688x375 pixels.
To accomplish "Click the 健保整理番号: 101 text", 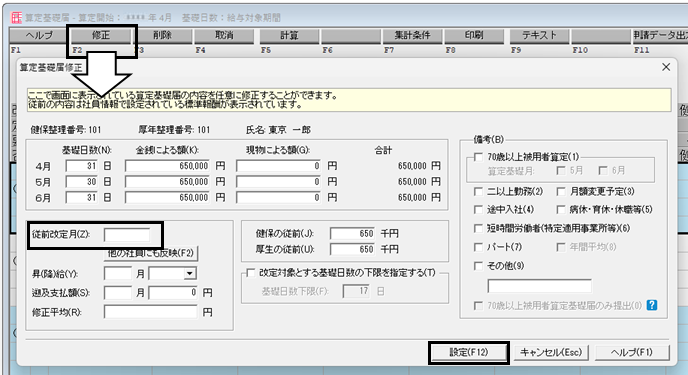I will pyautogui.click(x=66, y=130).
